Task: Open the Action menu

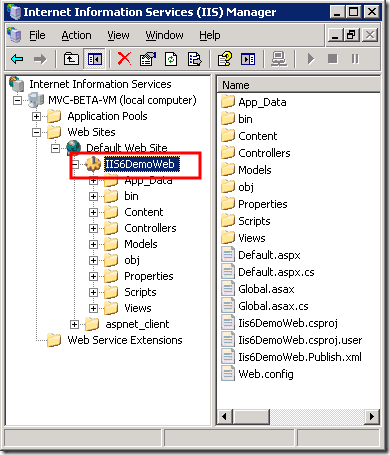Action: 76,35
